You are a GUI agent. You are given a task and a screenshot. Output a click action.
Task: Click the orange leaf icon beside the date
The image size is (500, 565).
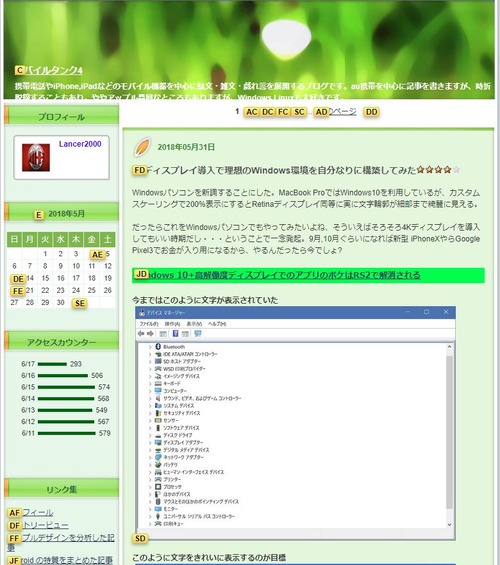pos(142,147)
